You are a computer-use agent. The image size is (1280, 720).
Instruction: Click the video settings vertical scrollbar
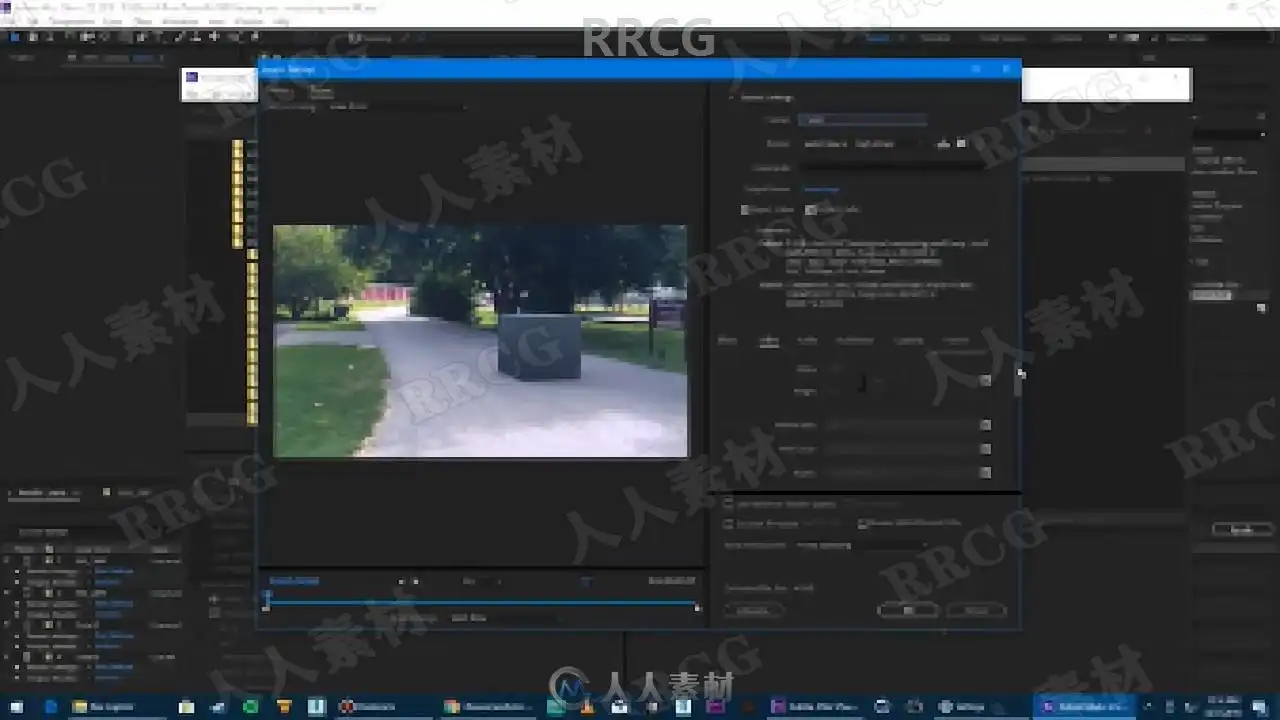coord(1018,380)
